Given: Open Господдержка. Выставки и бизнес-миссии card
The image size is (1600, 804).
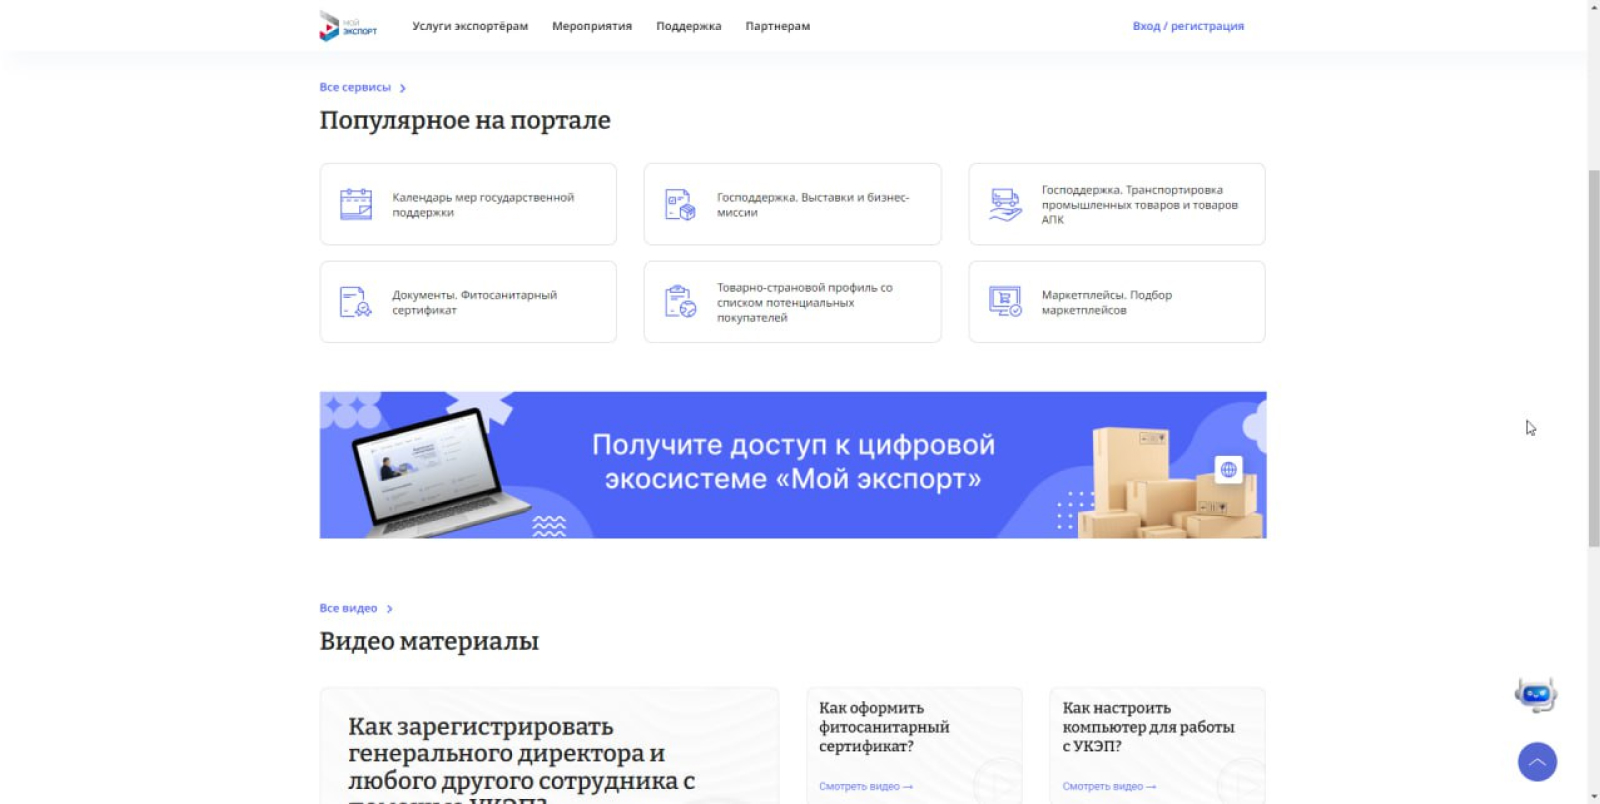Looking at the screenshot, I should pos(792,204).
